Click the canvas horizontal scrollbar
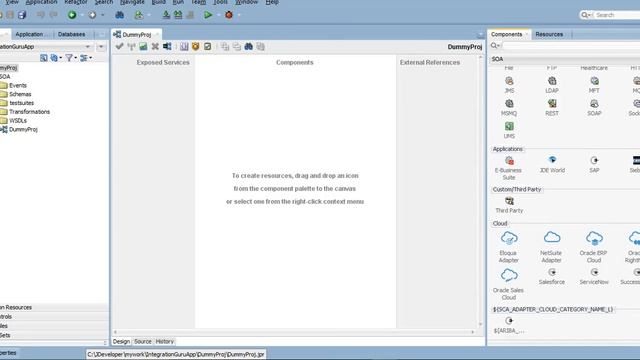640x360 pixels. pos(294,332)
